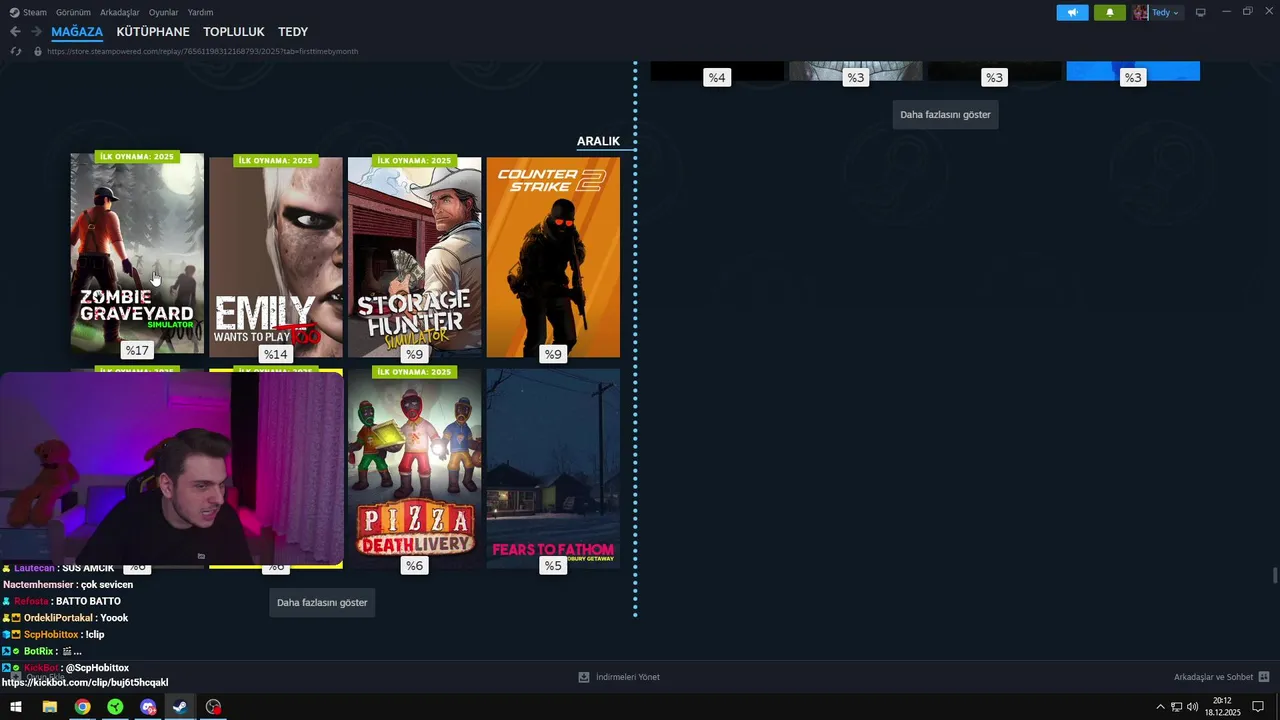Open the network tray icon
This screenshot has width=1280, height=720.
click(x=1176, y=707)
